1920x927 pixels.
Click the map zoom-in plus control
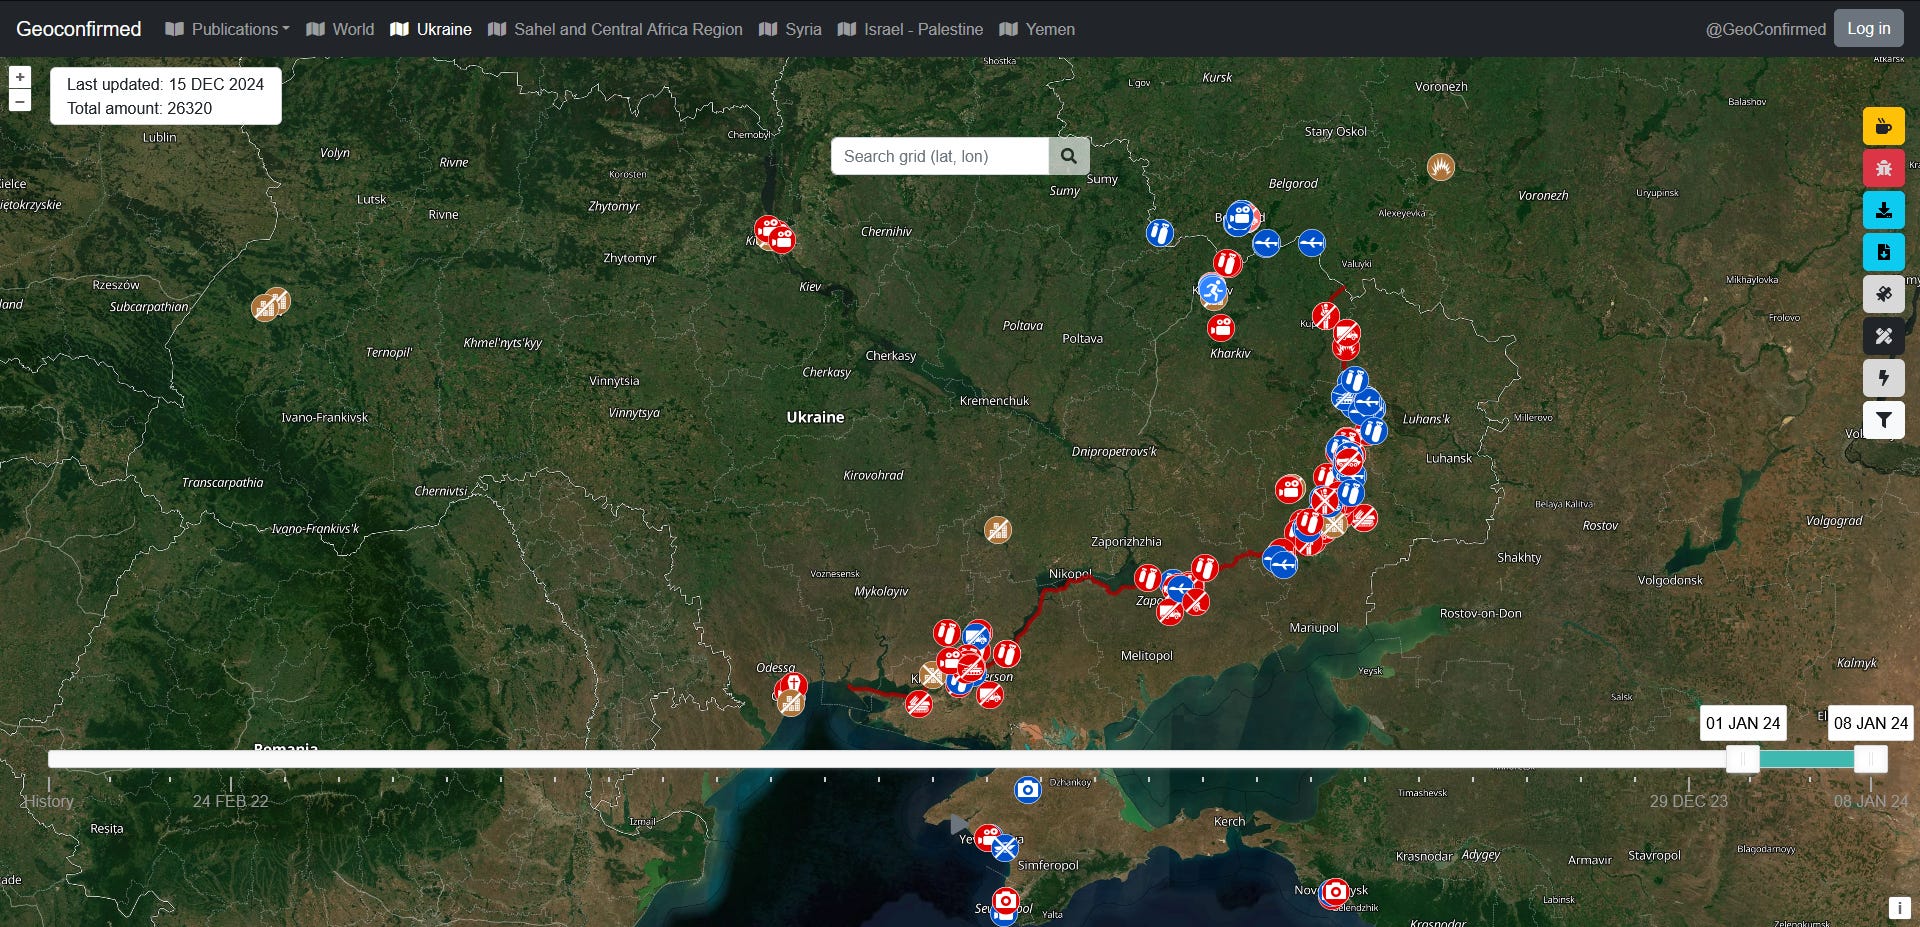click(19, 76)
